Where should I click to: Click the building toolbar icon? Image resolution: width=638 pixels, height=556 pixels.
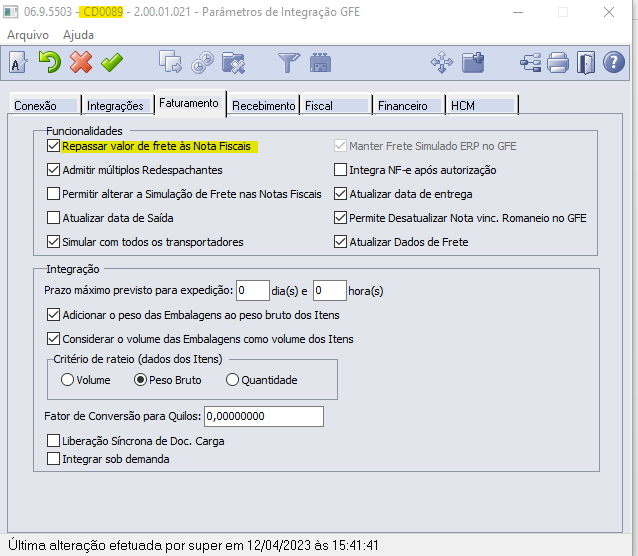321,63
